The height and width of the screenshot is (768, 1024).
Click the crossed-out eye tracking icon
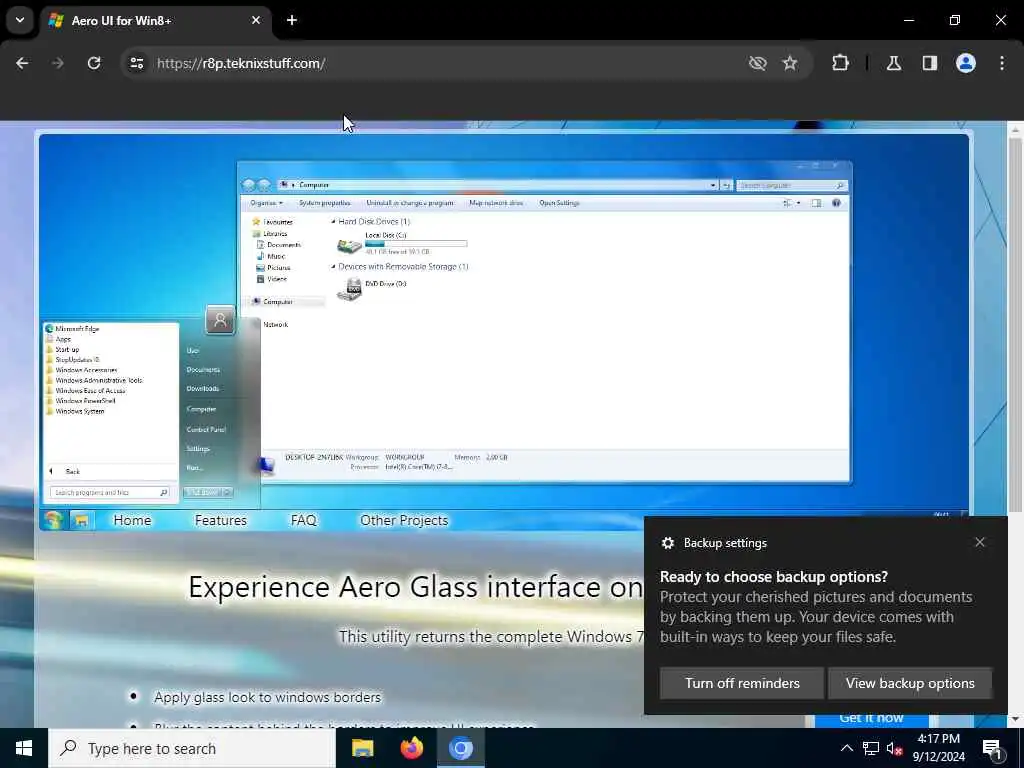coord(758,63)
